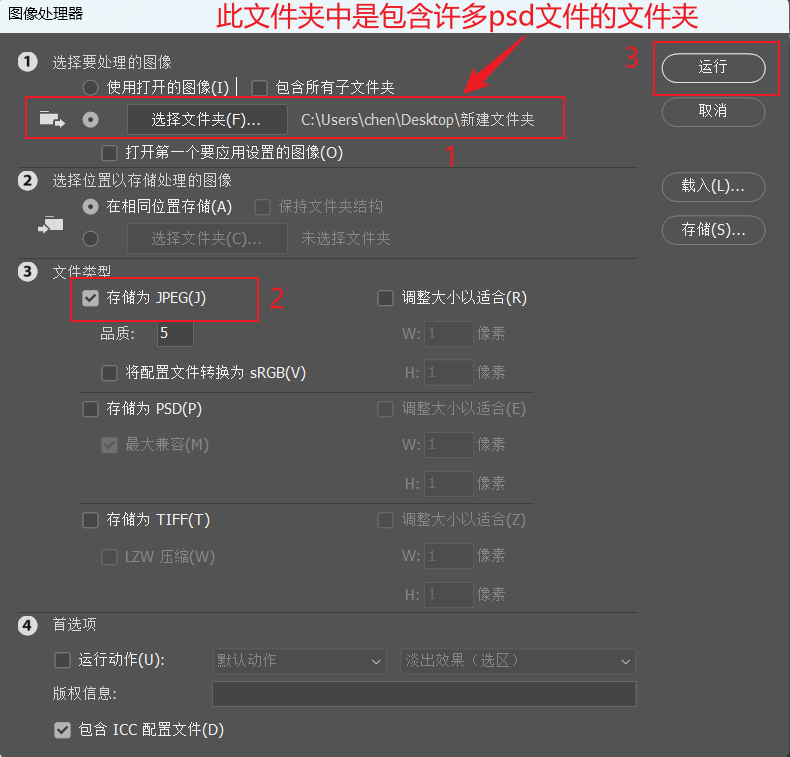Image resolution: width=790 pixels, height=757 pixels.
Task: Click the source folder icon with arrow
Action: pyautogui.click(x=52, y=119)
